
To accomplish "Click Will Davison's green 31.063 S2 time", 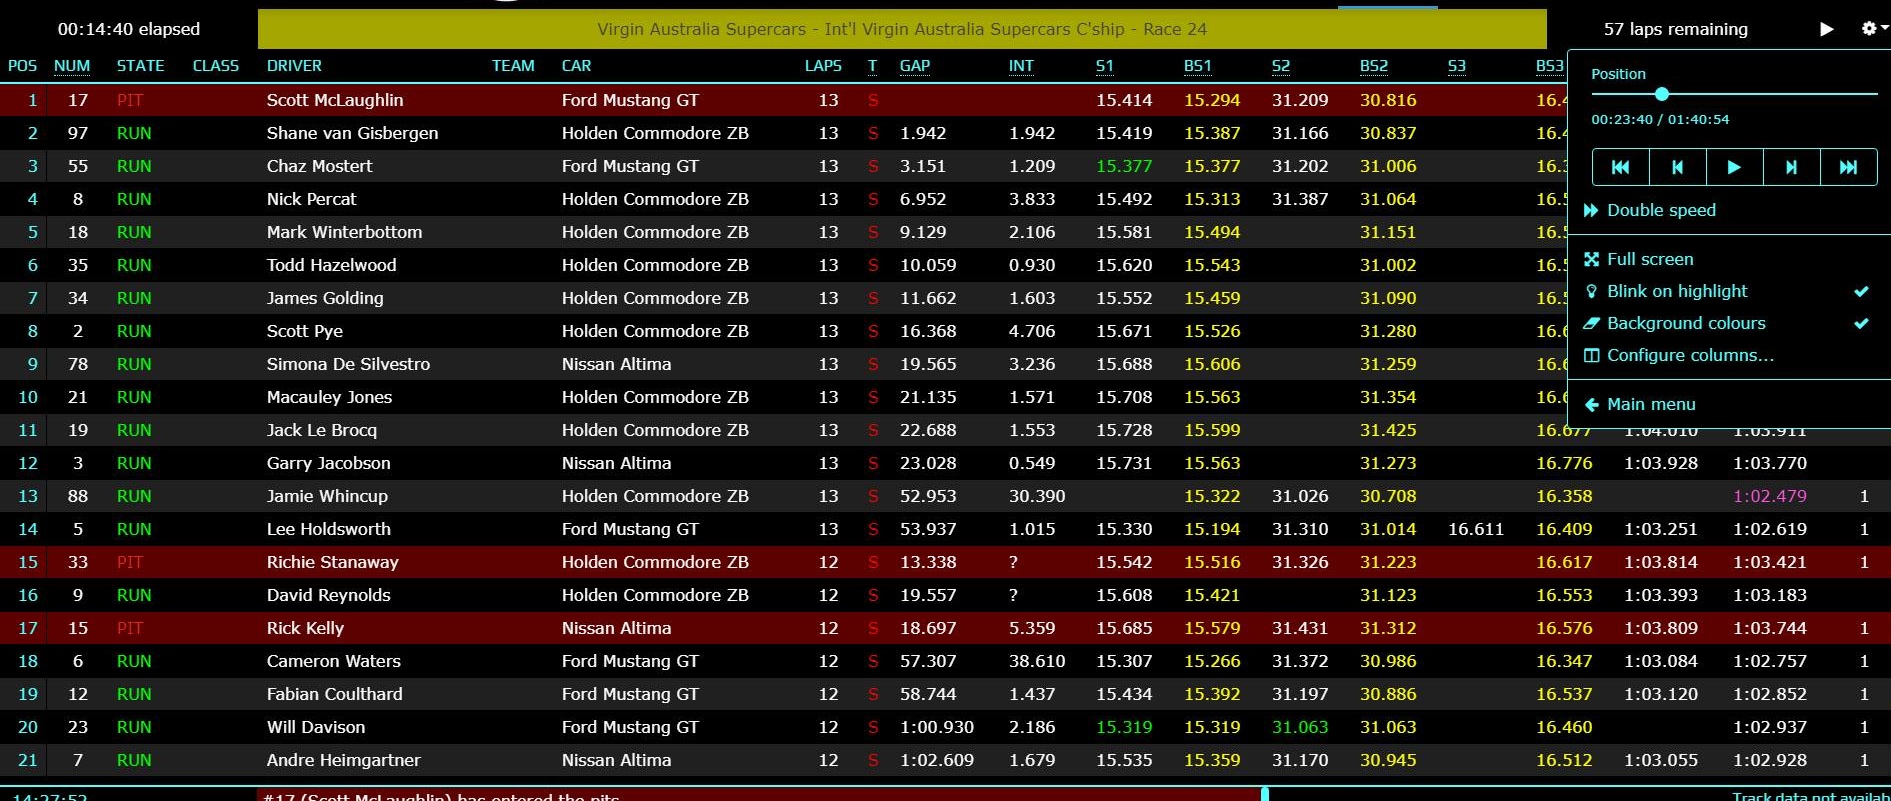I will pos(1300,727).
